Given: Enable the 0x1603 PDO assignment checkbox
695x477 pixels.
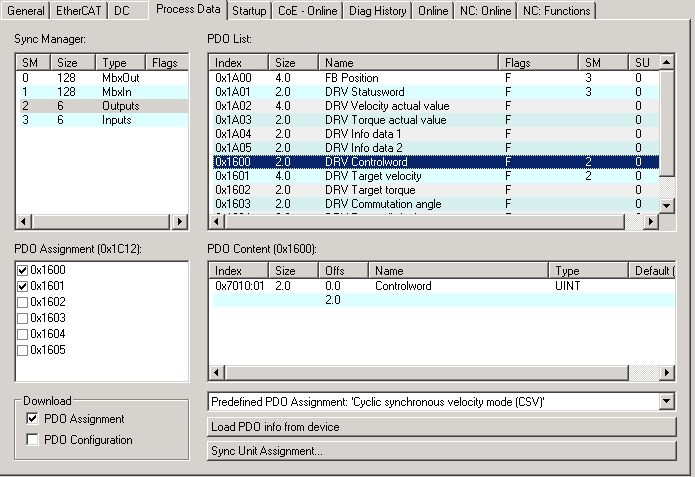Looking at the screenshot, I should pyautogui.click(x=23, y=318).
